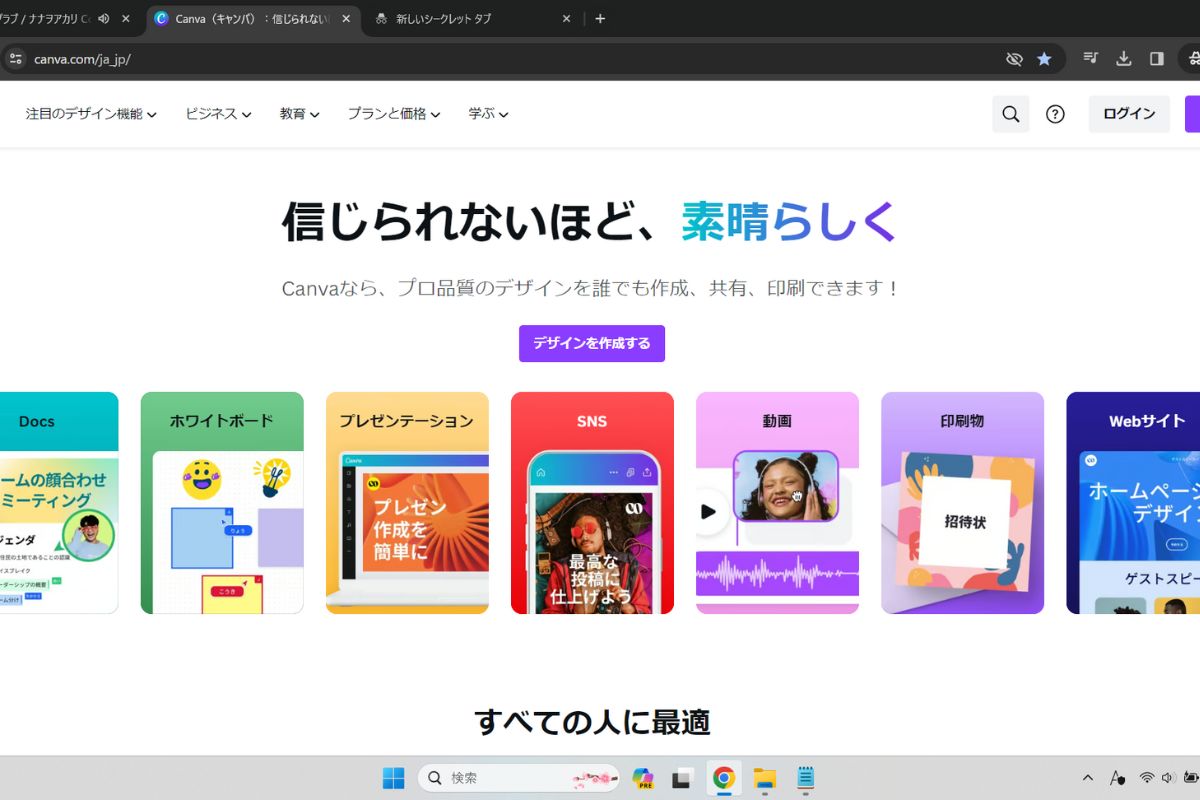The width and height of the screenshot is (1200, 800).
Task: Close the ナナヲアカリ tab
Action: coord(126,18)
